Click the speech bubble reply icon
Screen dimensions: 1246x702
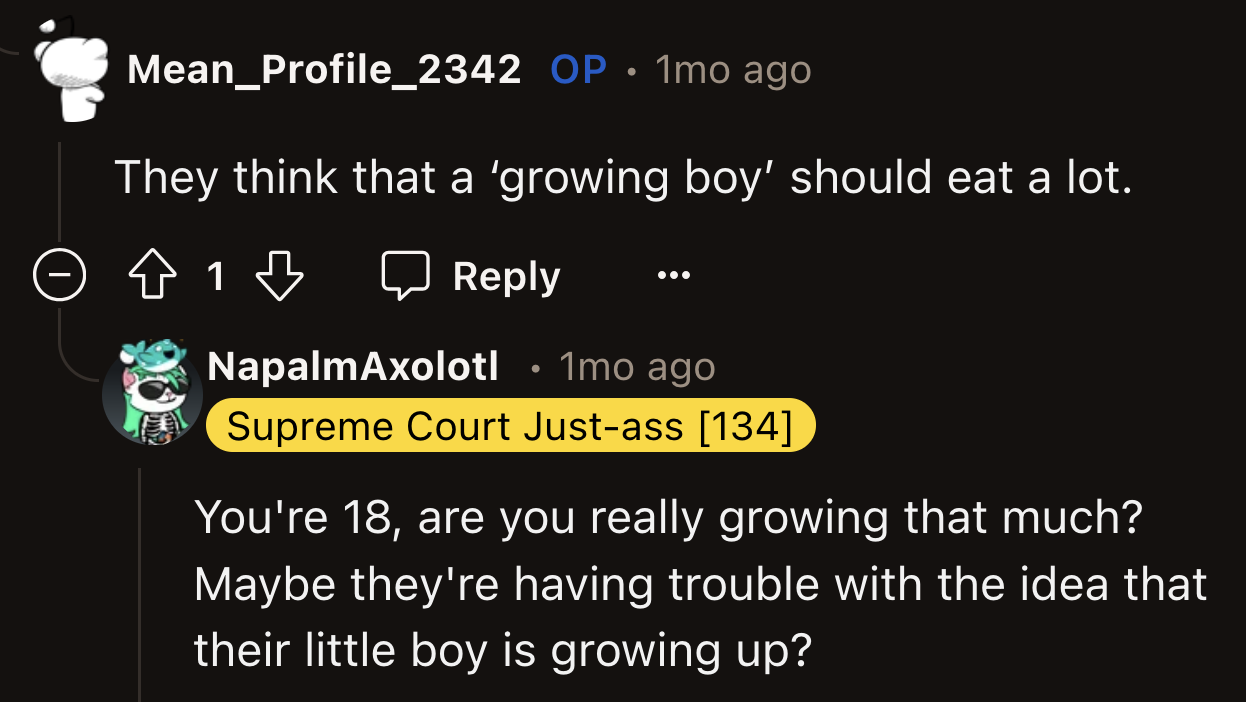(x=405, y=276)
